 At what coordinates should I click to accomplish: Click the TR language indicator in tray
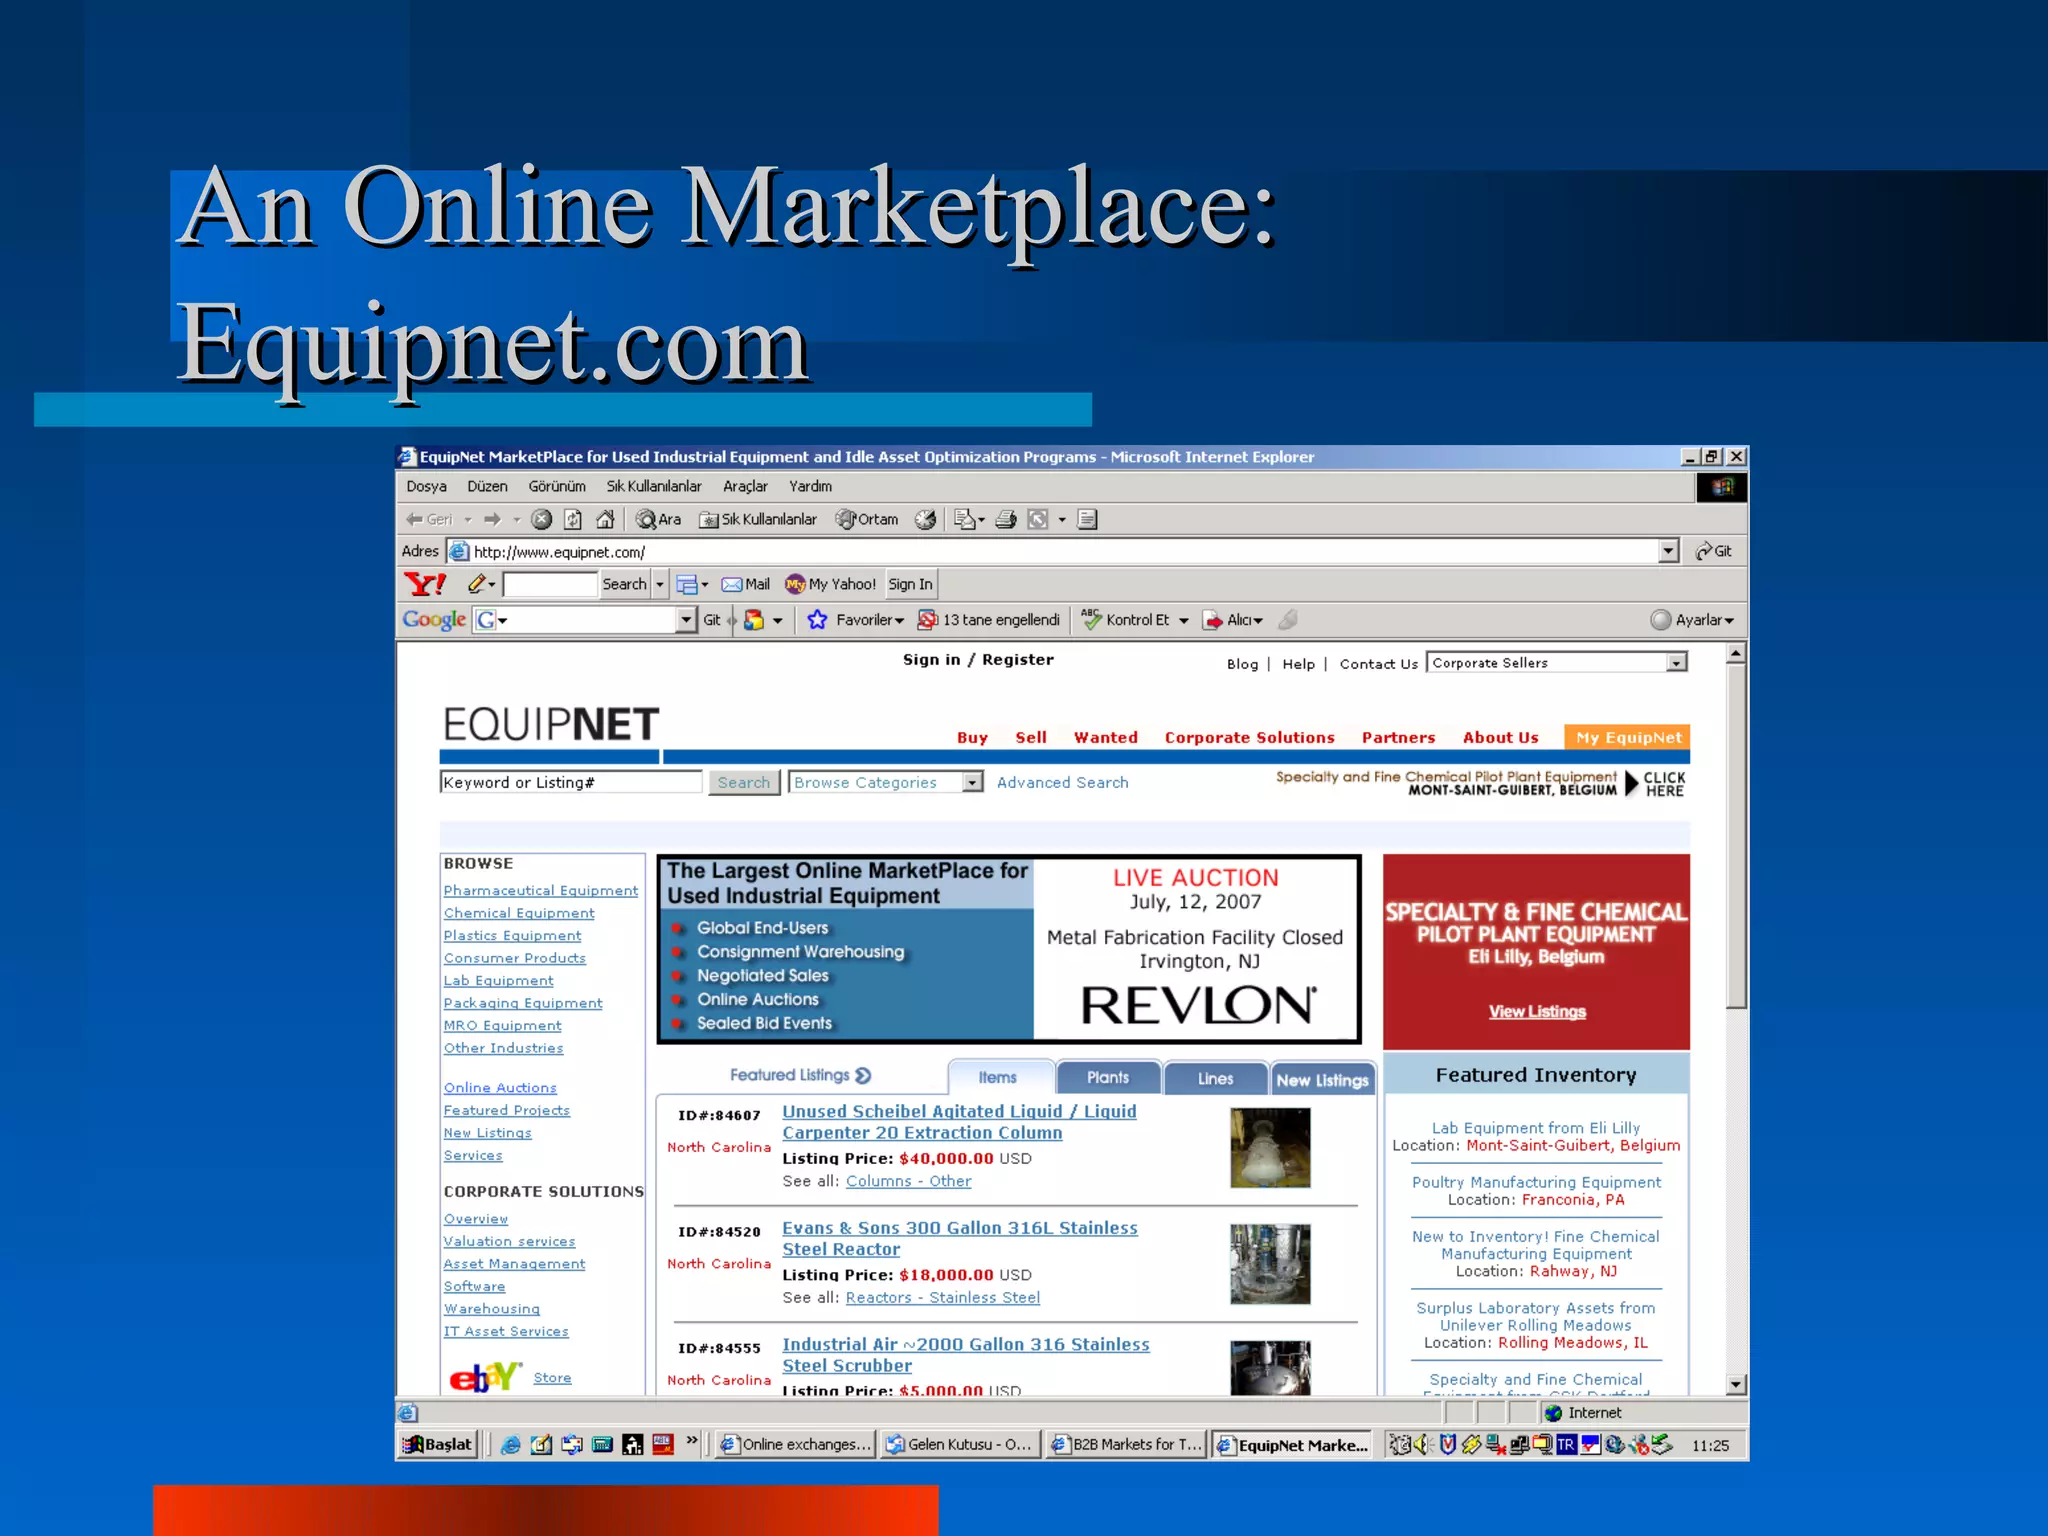point(1566,1444)
